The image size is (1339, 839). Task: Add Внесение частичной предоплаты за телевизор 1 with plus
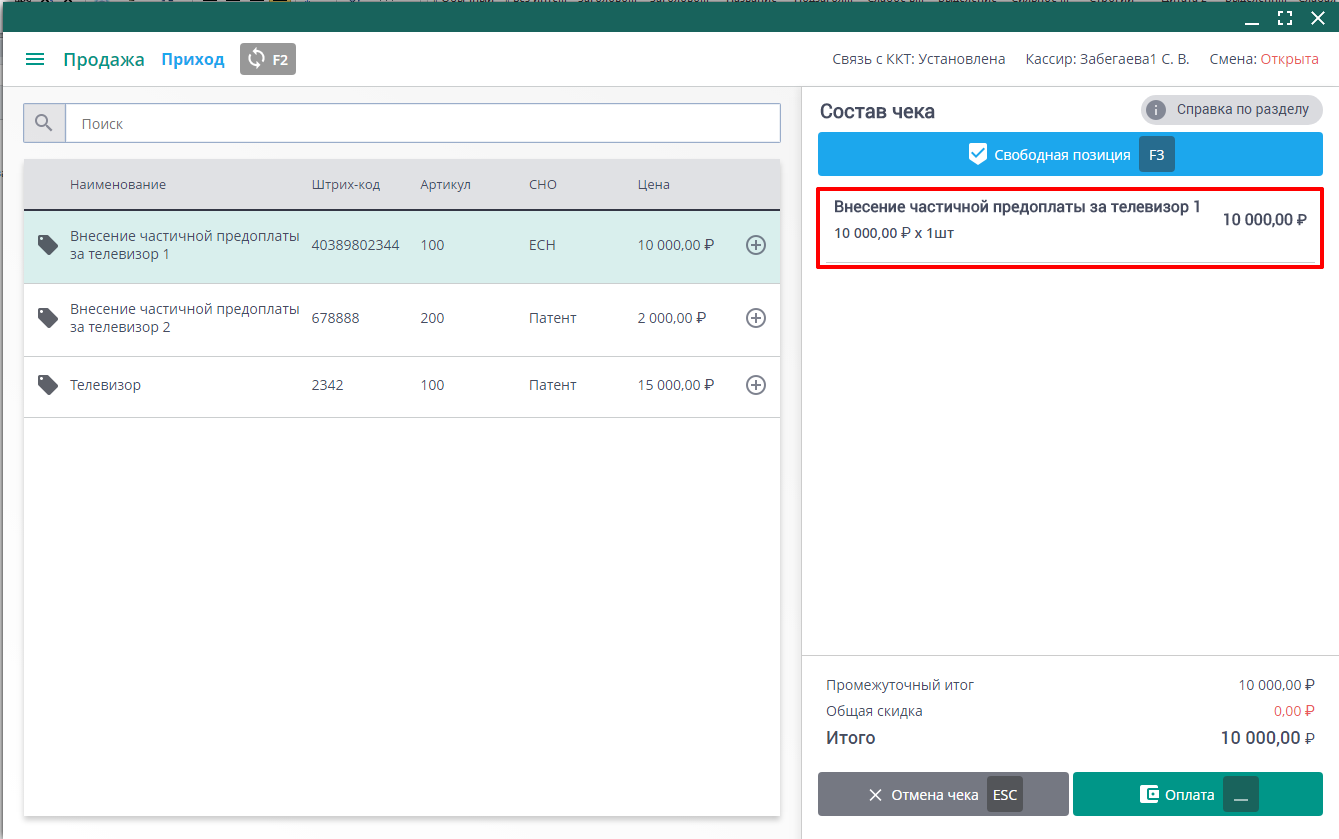756,245
